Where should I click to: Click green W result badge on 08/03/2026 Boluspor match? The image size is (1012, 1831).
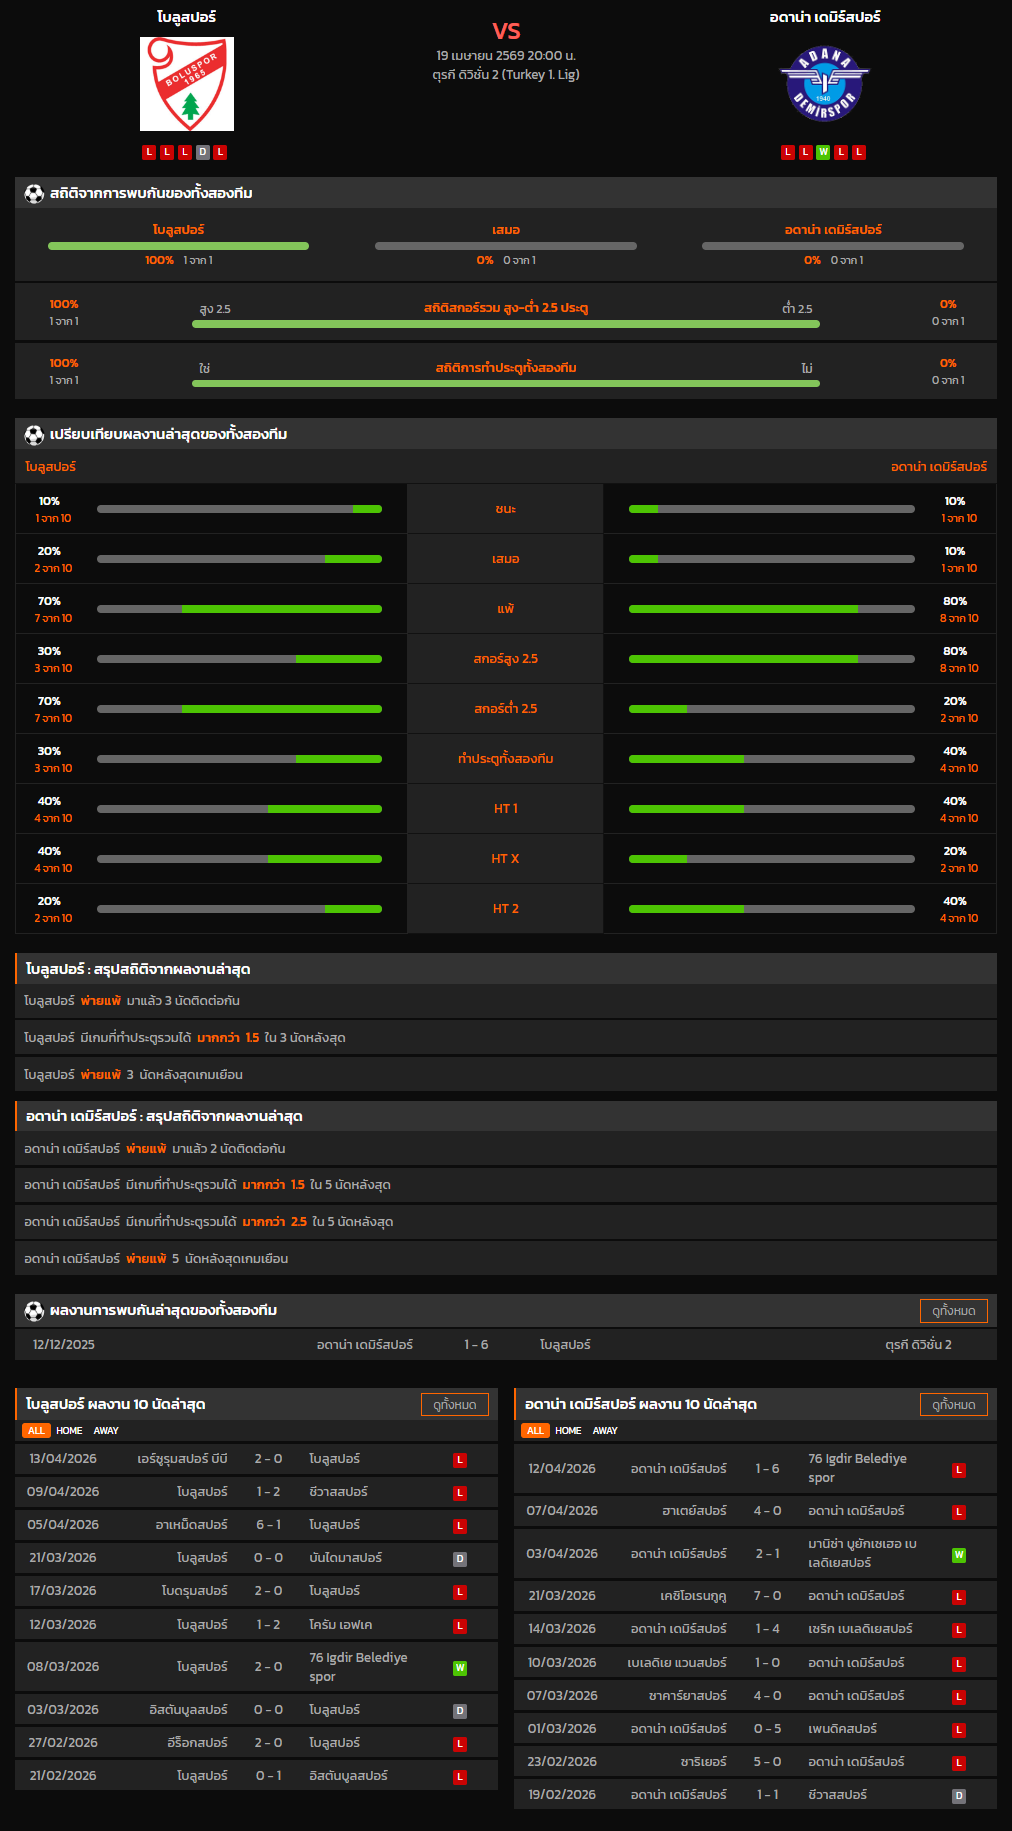pos(460,1668)
